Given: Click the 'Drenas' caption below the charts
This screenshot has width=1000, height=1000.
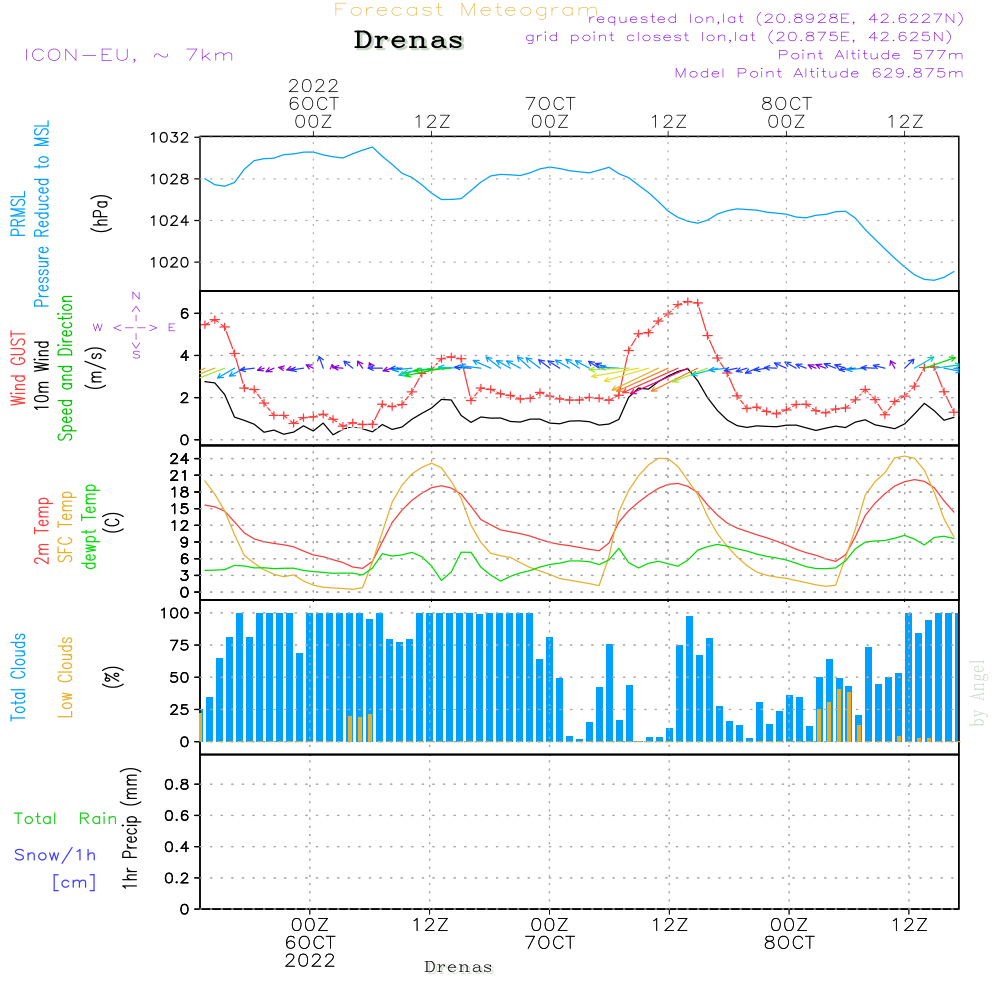Looking at the screenshot, I should click(x=458, y=967).
